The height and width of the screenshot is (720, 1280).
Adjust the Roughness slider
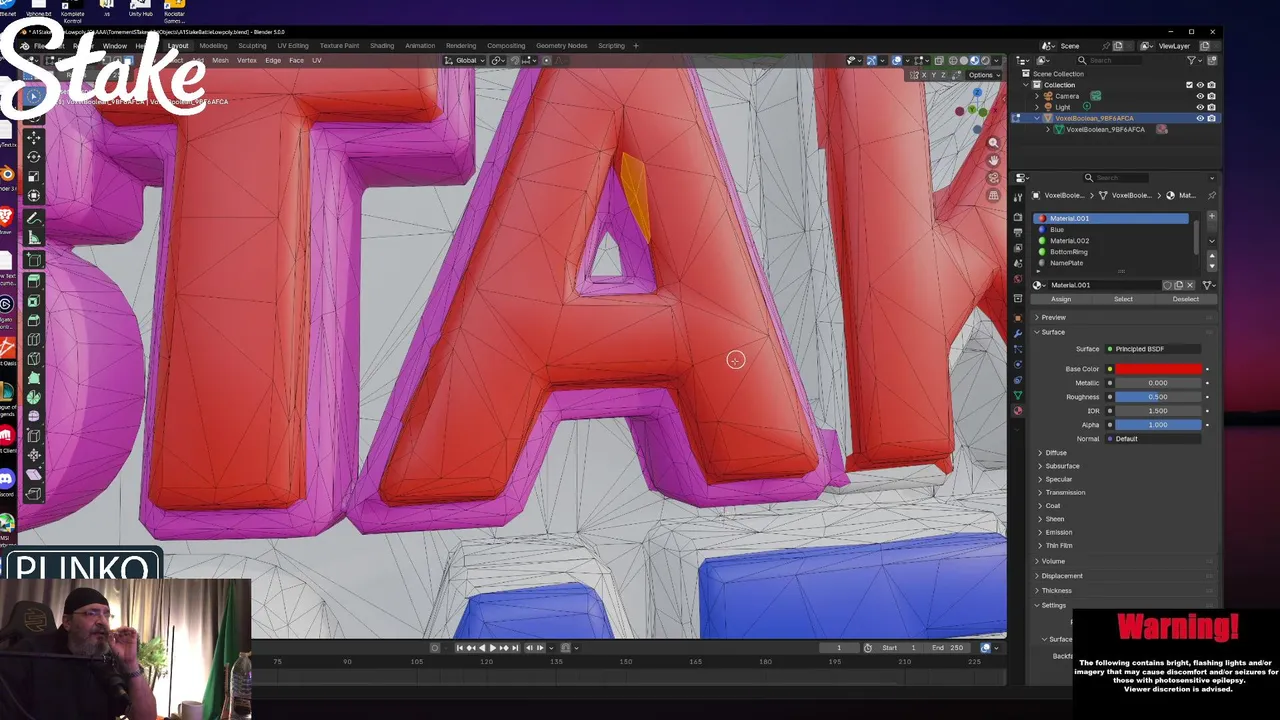tap(1158, 397)
